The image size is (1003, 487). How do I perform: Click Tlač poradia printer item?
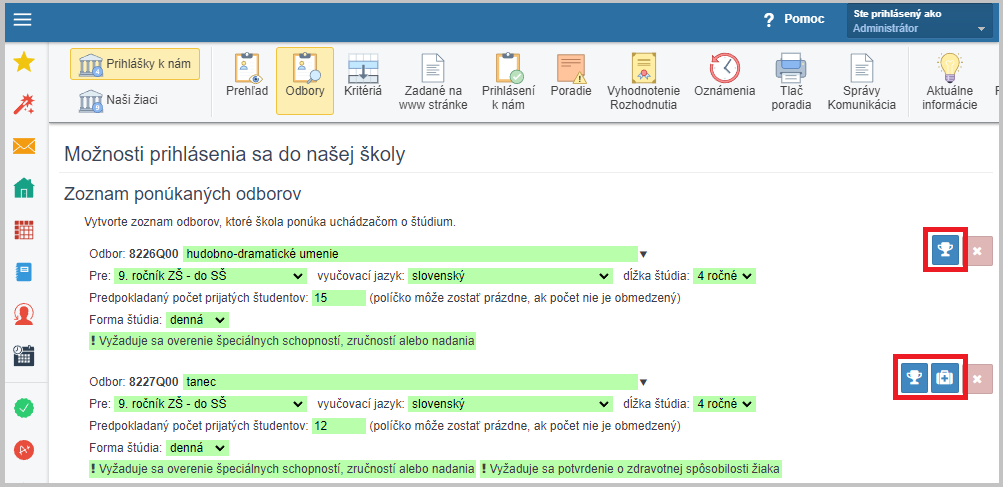[791, 81]
